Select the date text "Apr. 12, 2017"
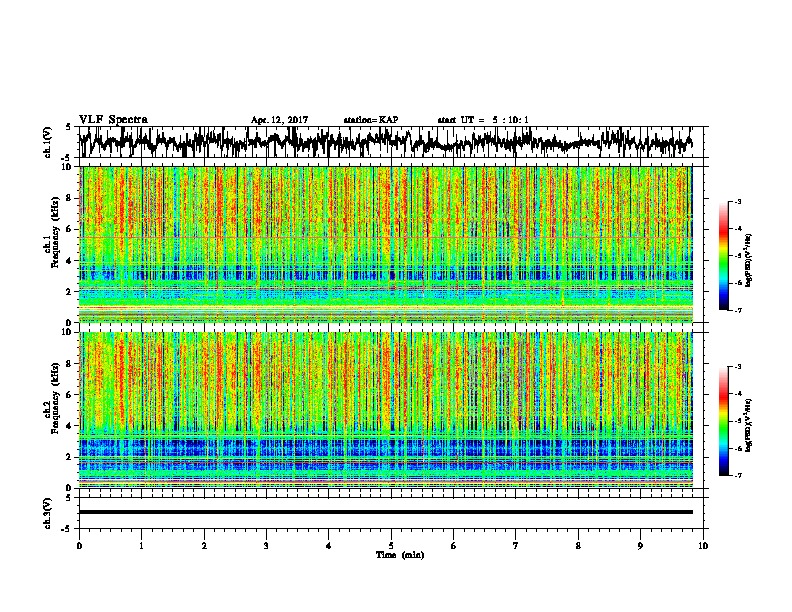Image resolution: width=792 pixels, height=612 pixels. [279, 120]
